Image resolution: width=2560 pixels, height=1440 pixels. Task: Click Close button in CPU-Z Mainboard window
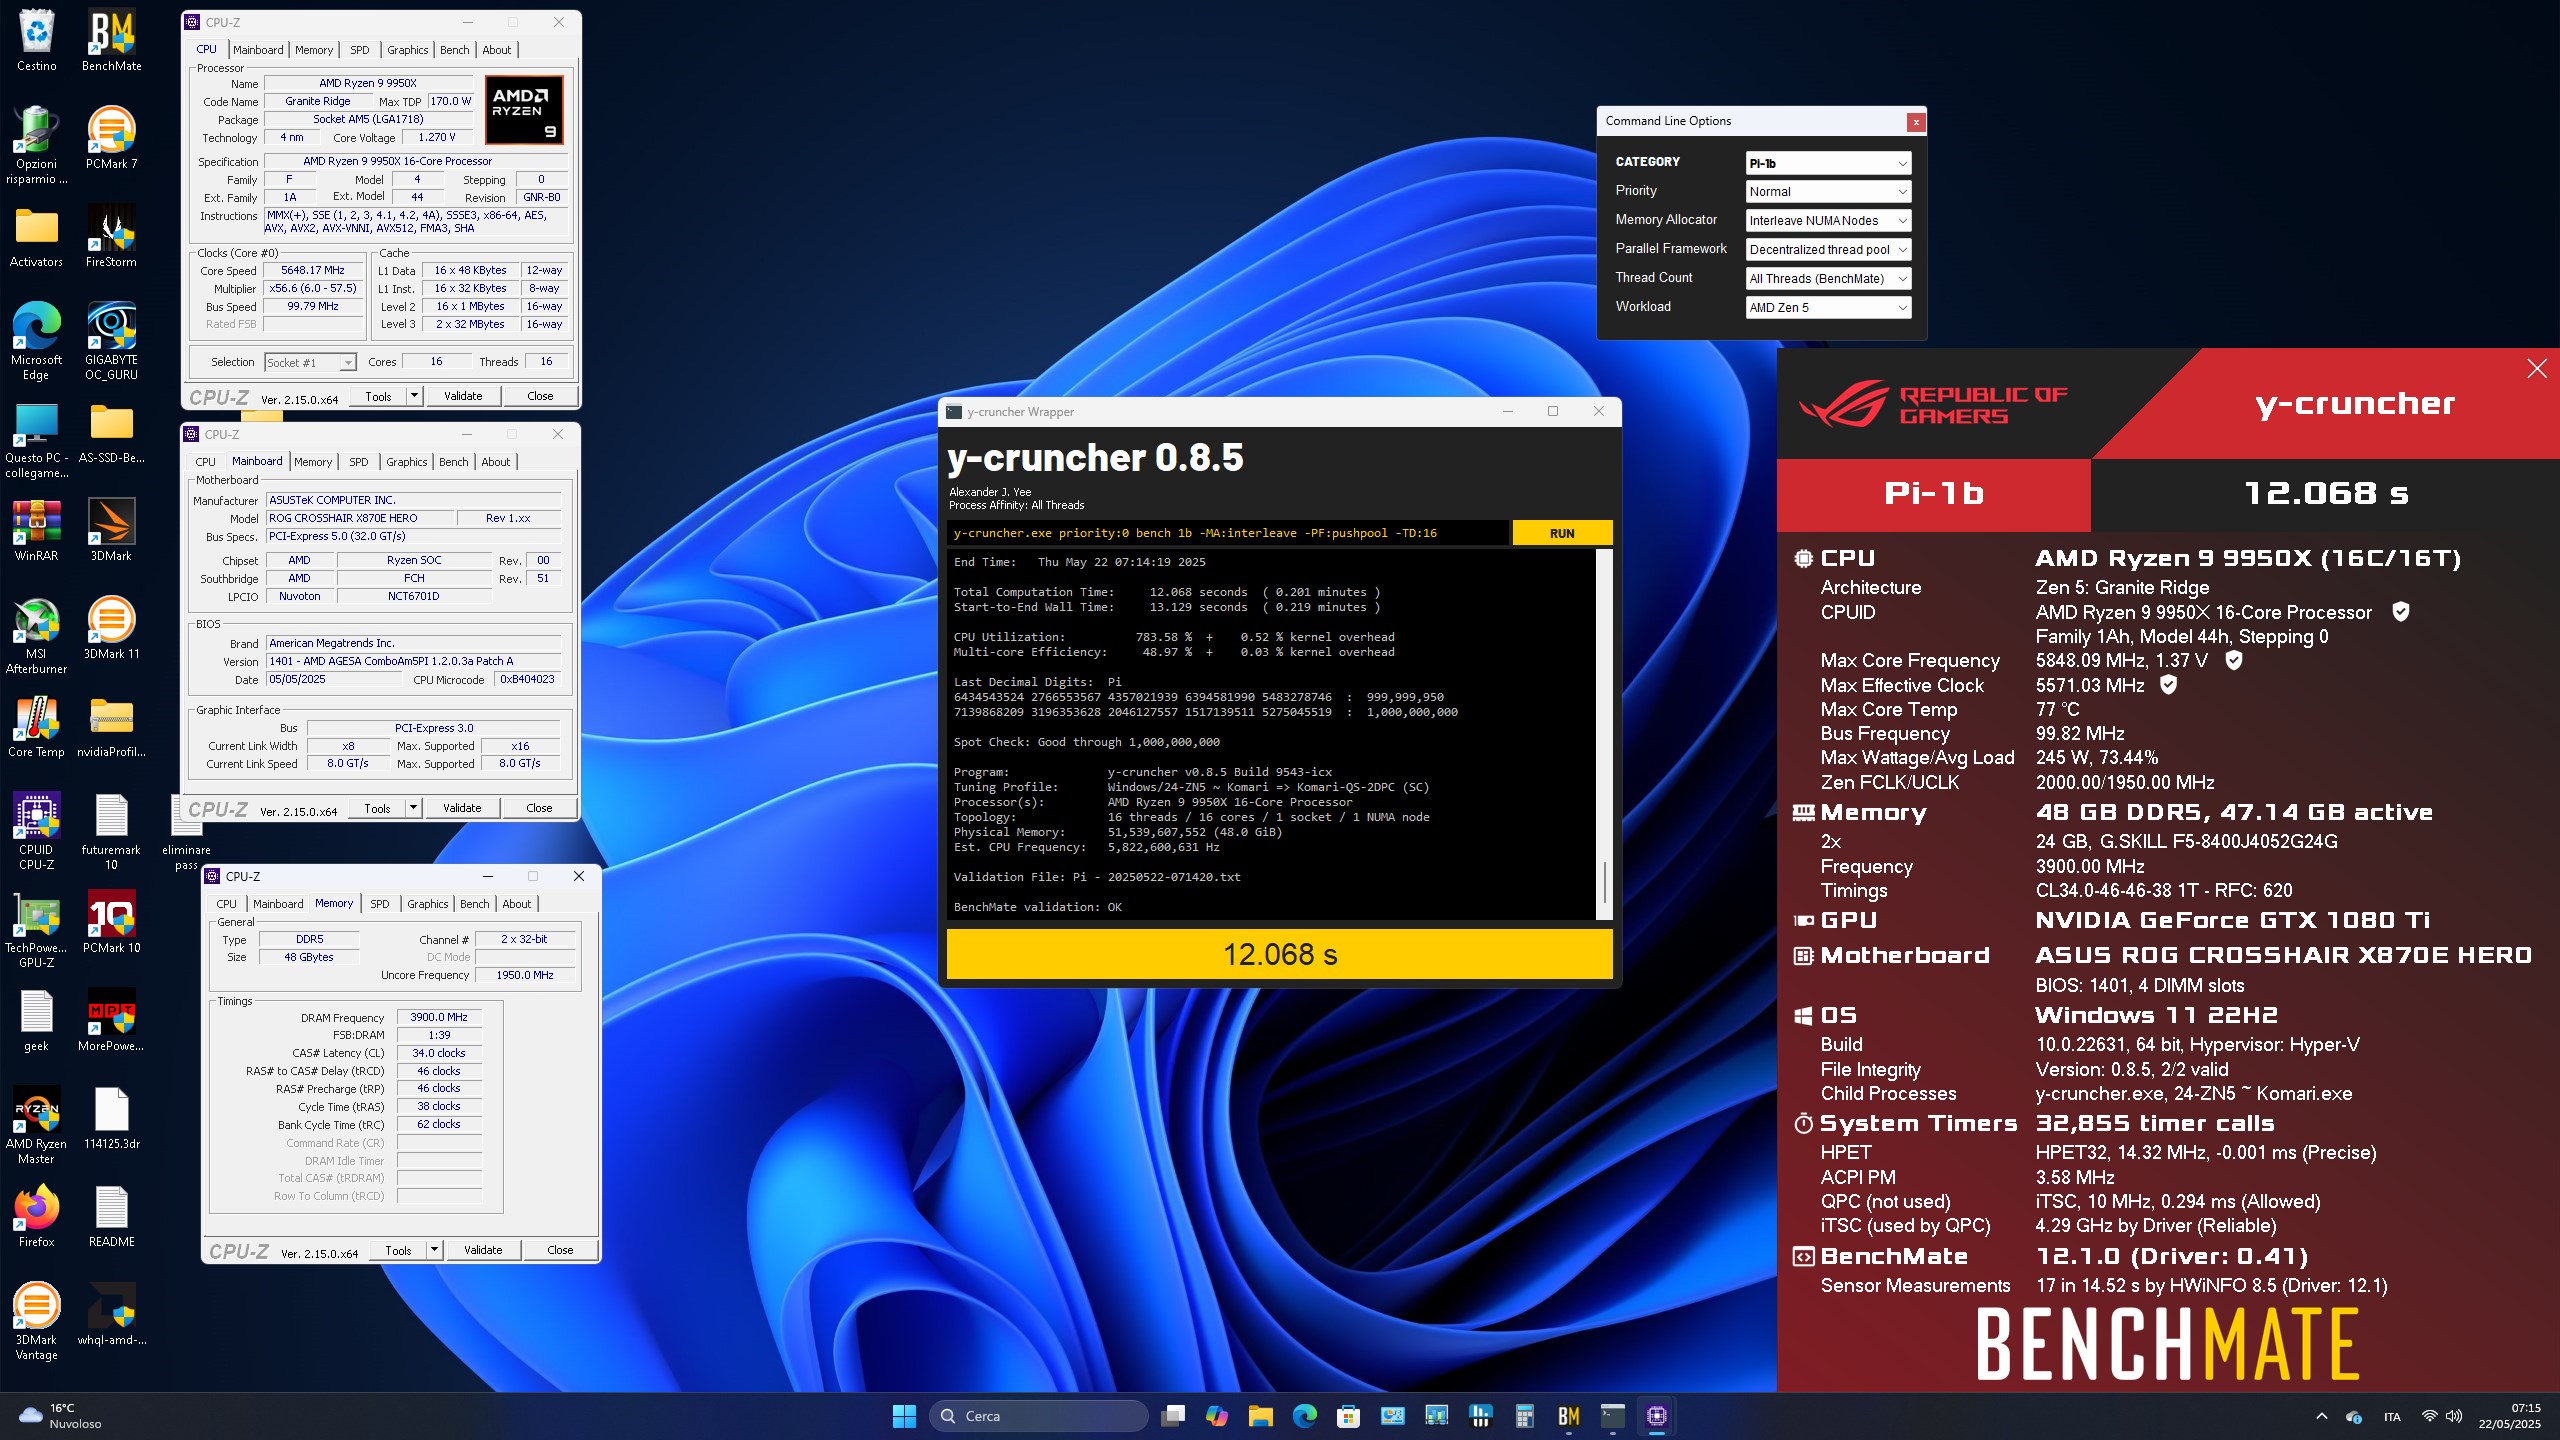[x=539, y=808]
